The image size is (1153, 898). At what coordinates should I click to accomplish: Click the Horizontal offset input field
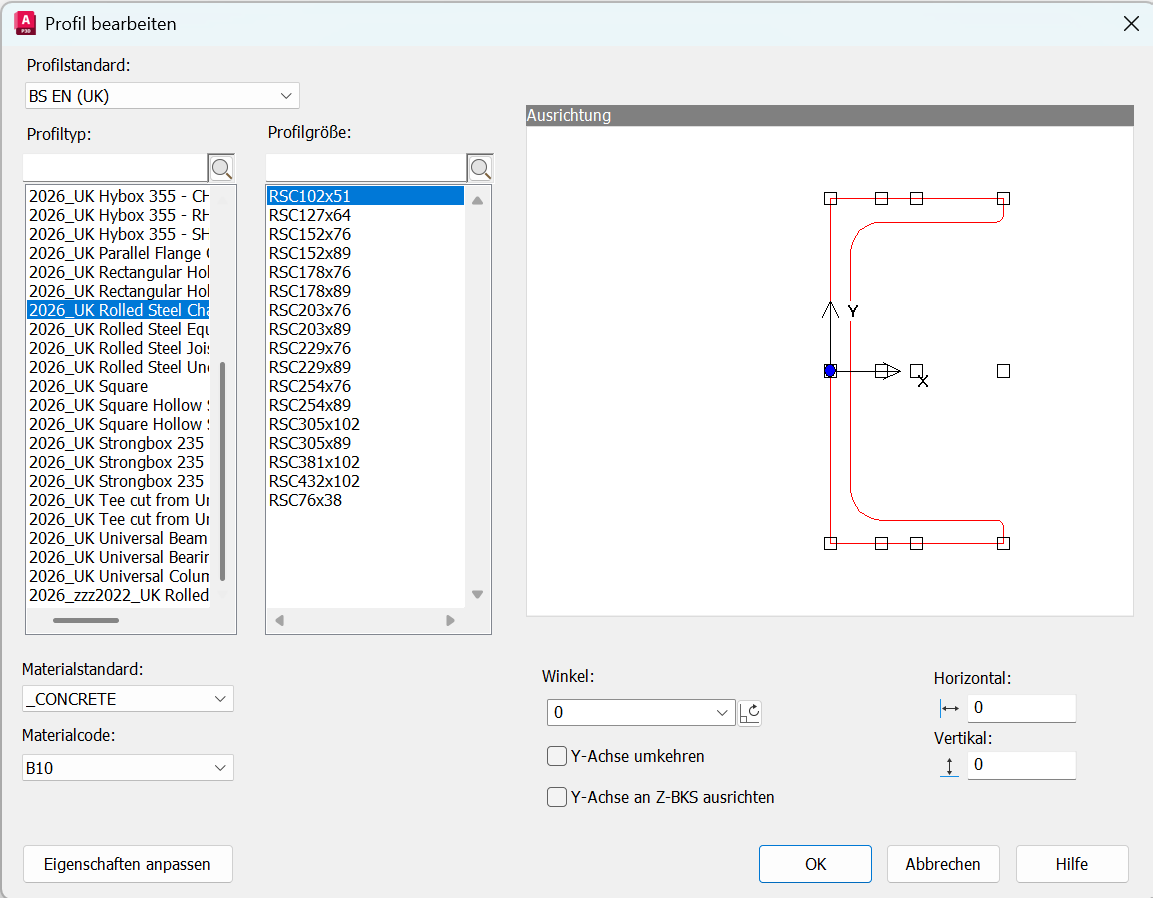pos(1021,708)
